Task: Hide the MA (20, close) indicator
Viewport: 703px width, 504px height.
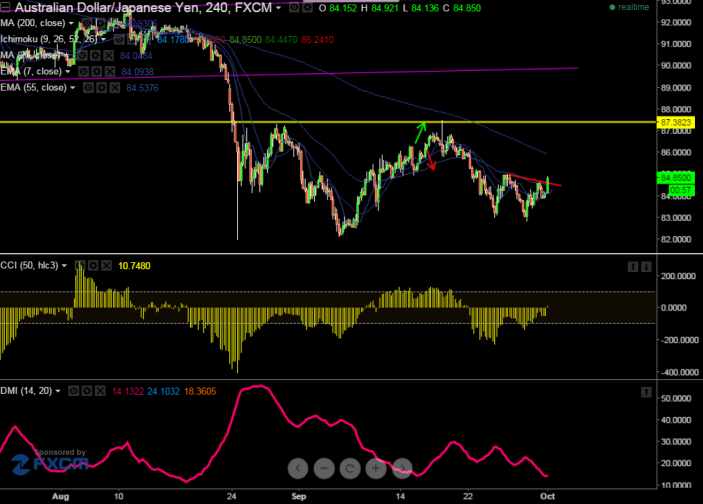Action: tap(82, 56)
